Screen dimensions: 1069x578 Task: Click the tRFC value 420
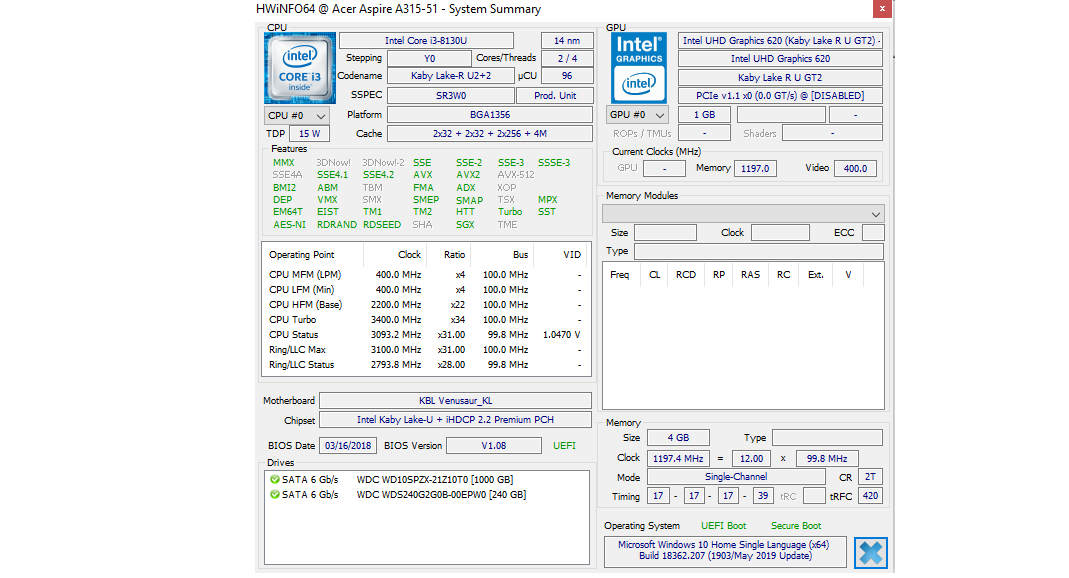(x=871, y=496)
